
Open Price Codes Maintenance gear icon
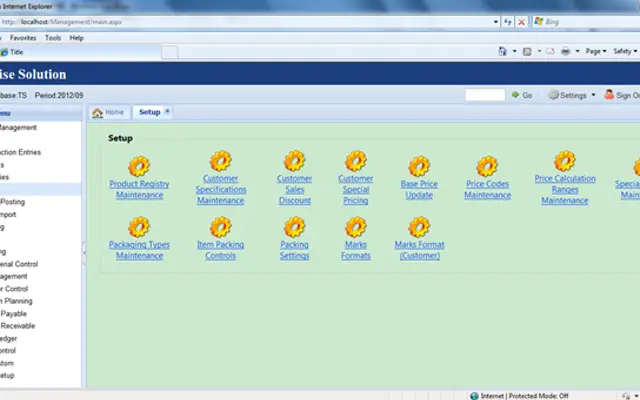coord(487,166)
